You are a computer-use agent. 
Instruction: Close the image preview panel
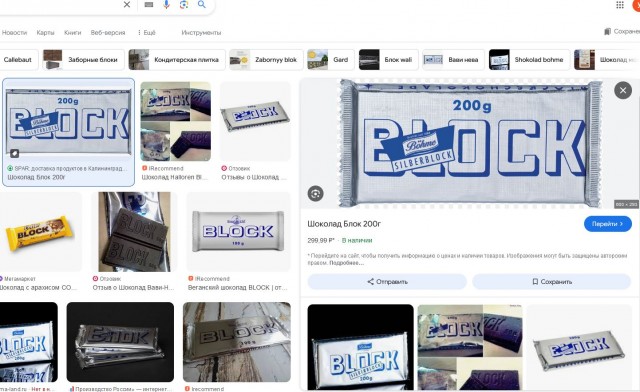pyautogui.click(x=623, y=90)
